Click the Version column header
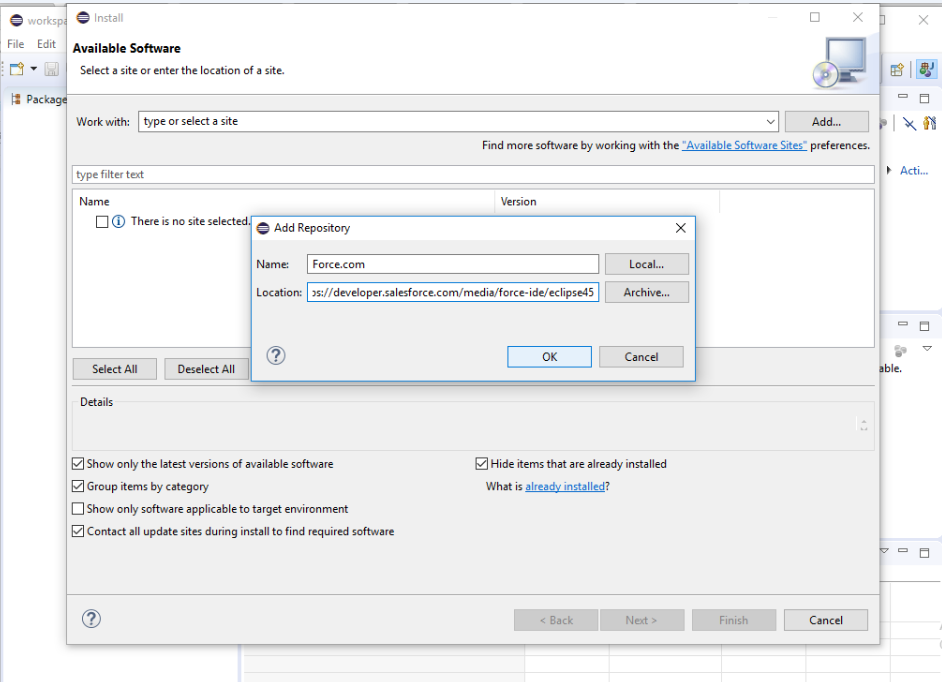The height and width of the screenshot is (682, 942). (518, 202)
